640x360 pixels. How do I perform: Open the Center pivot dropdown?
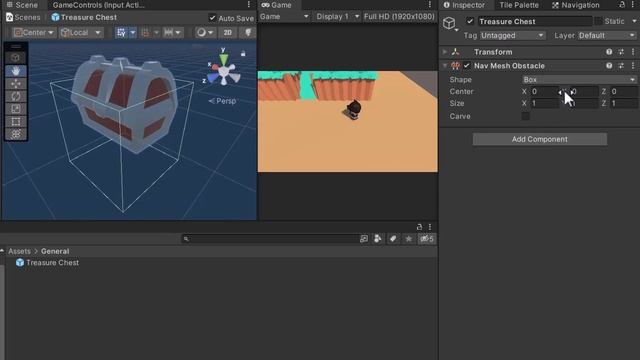coord(33,33)
